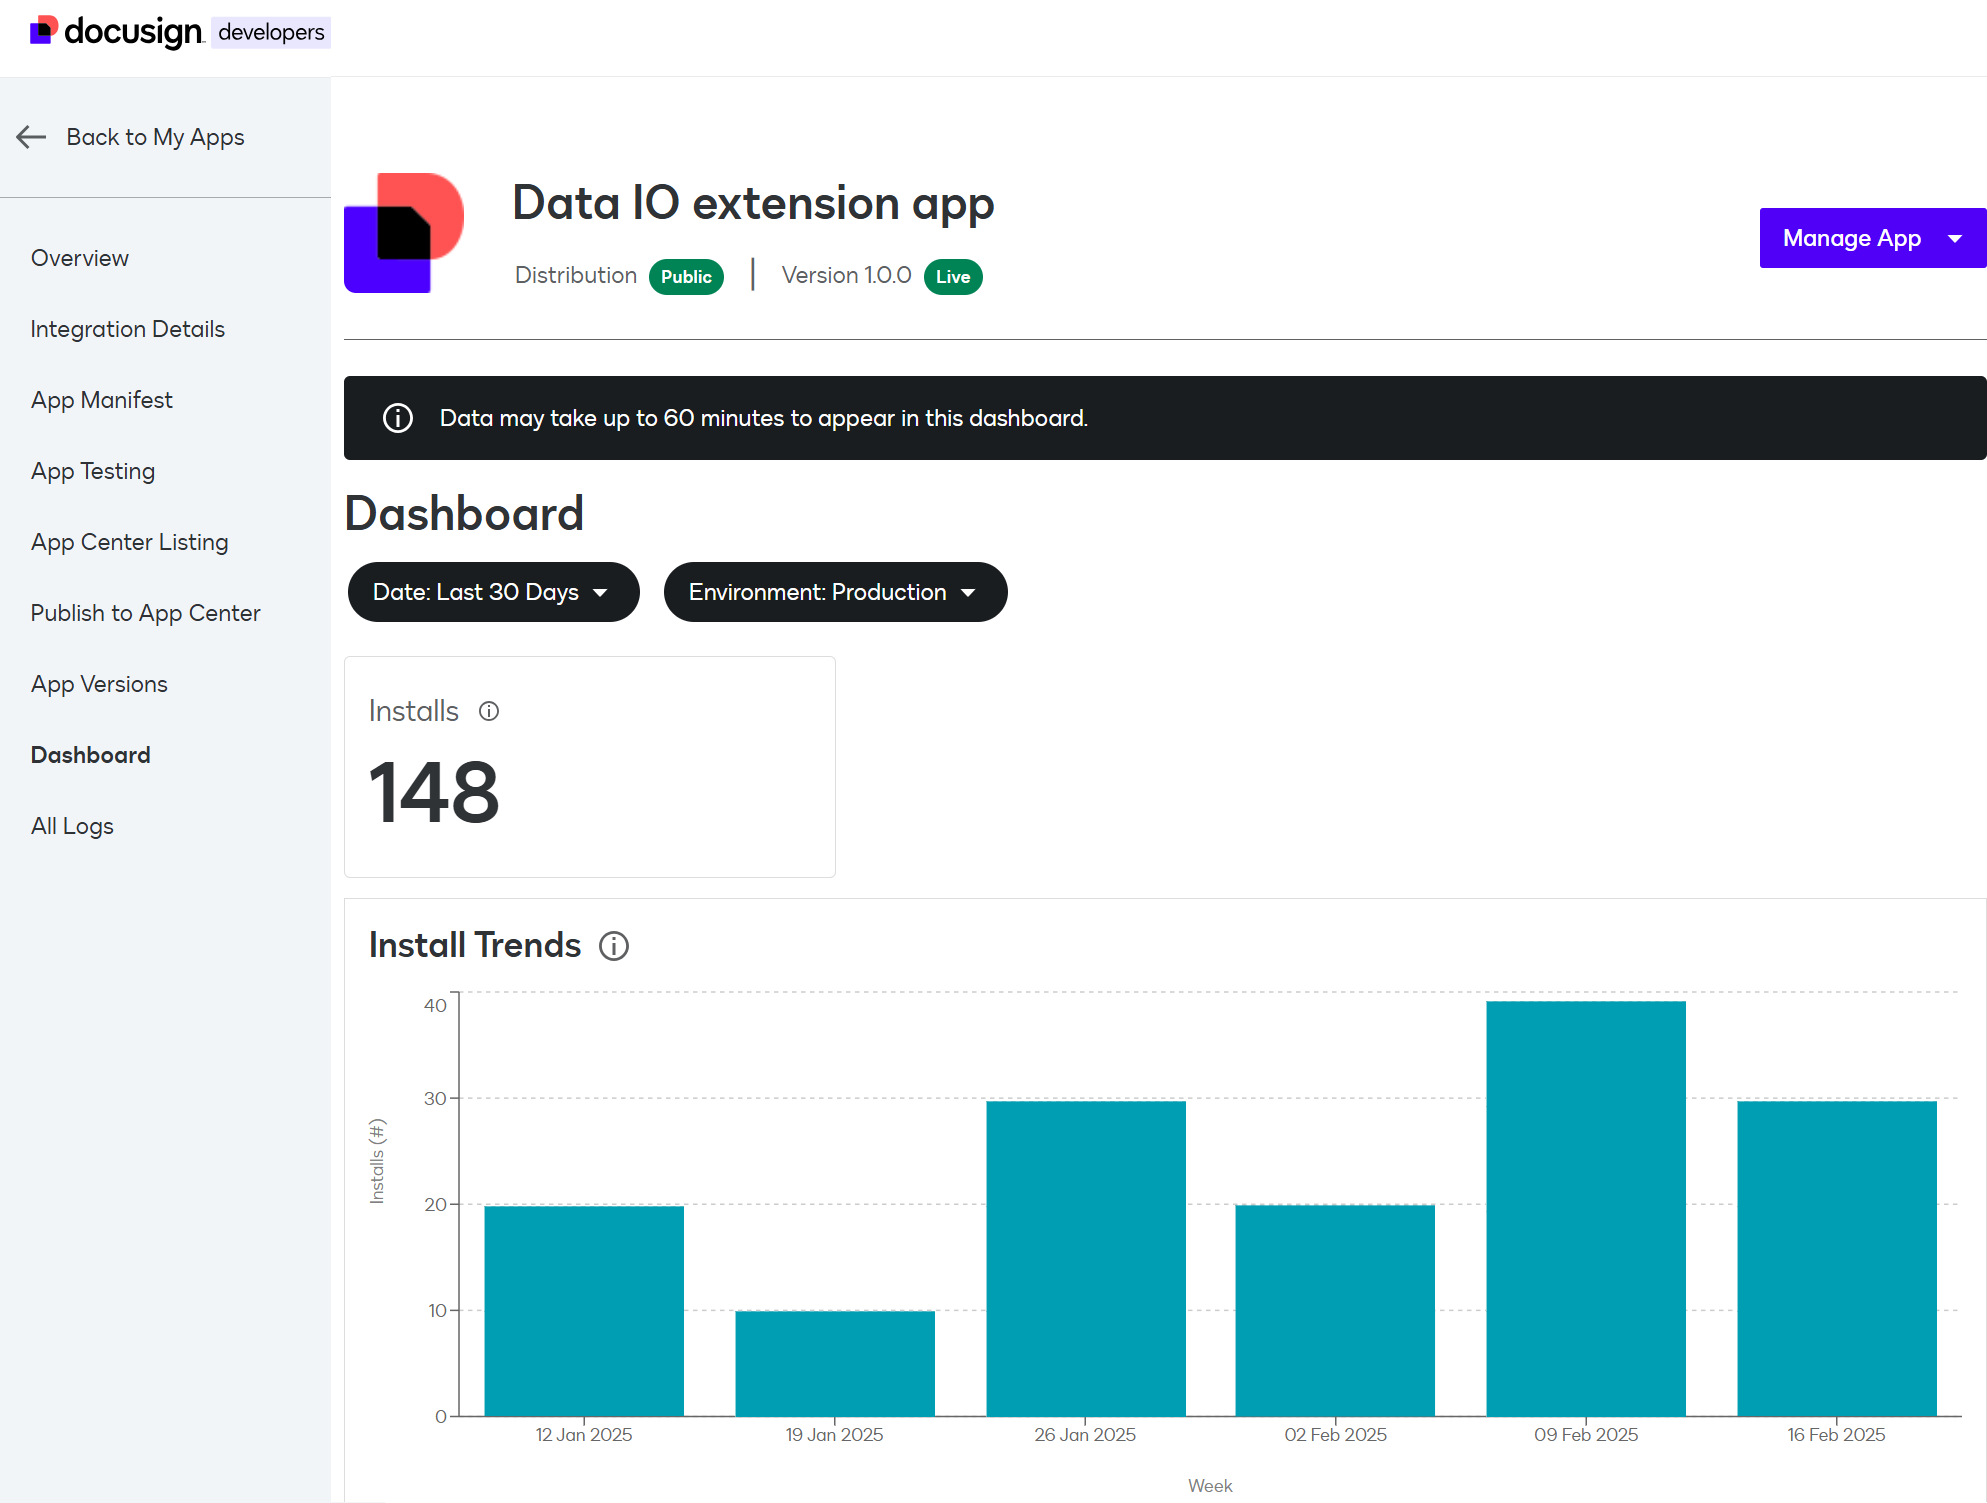Go to App Manifest

tap(101, 399)
